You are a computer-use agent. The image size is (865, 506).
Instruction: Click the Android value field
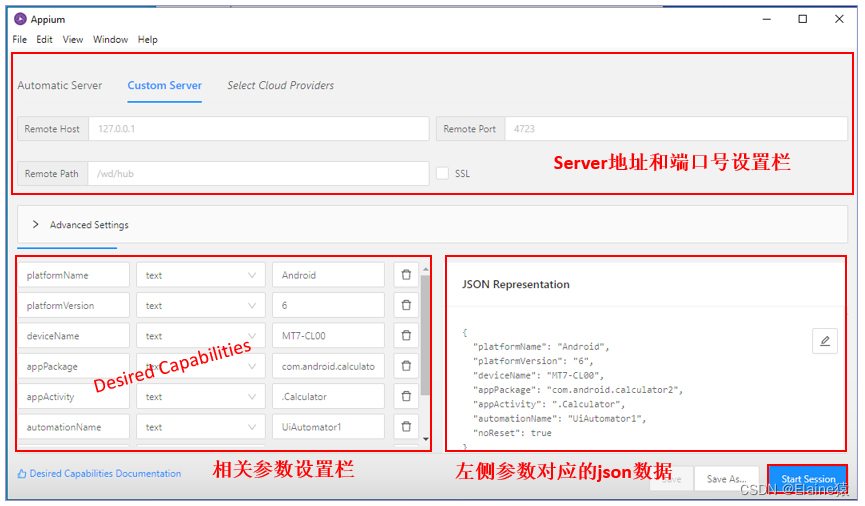[328, 275]
